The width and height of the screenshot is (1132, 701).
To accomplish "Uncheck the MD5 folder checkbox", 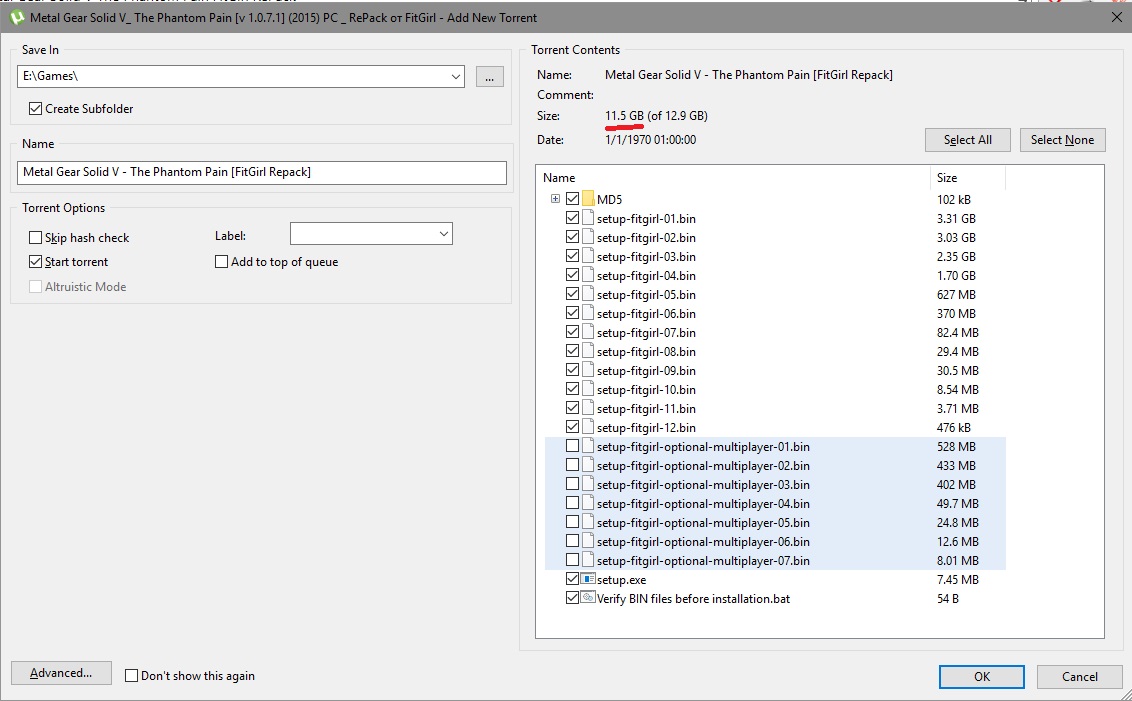I will 572,198.
